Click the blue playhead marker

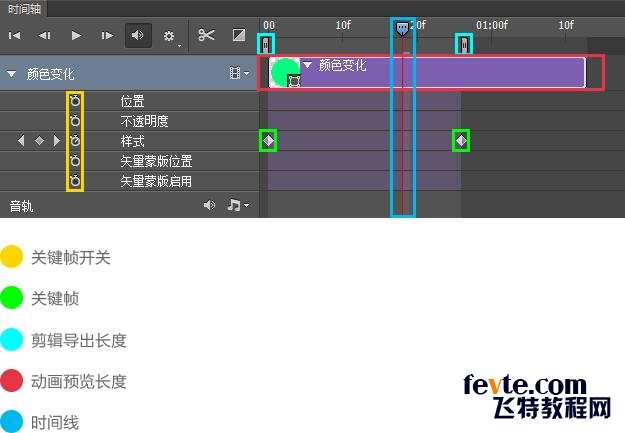402,29
